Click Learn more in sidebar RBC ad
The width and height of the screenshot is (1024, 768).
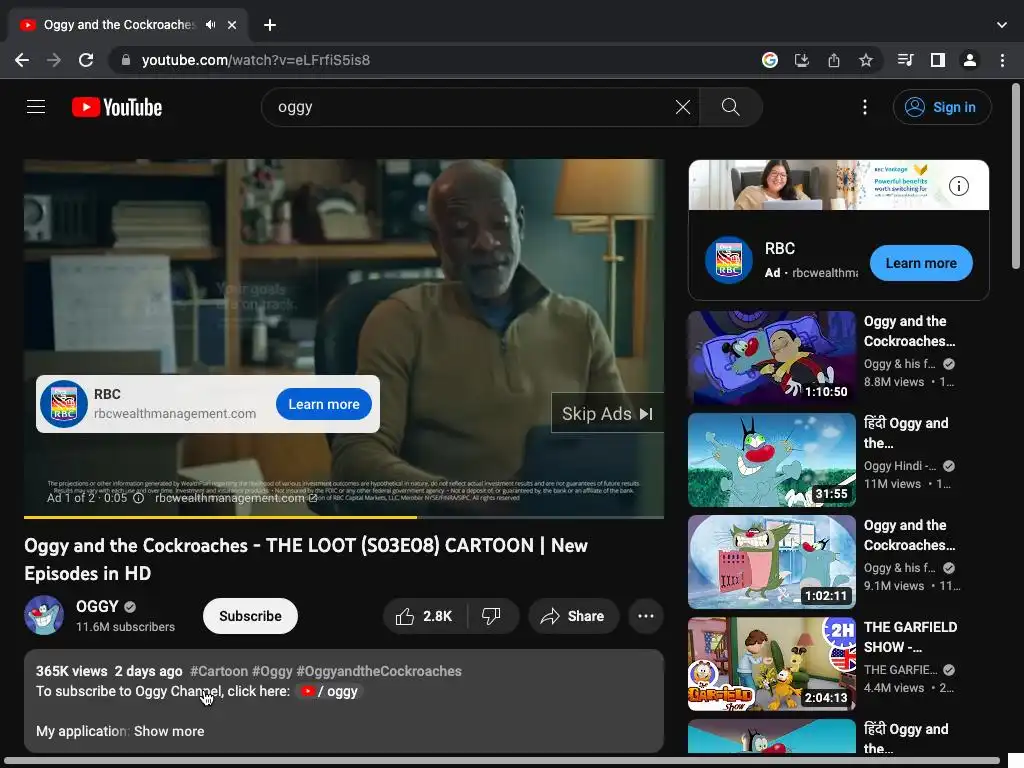[921, 263]
